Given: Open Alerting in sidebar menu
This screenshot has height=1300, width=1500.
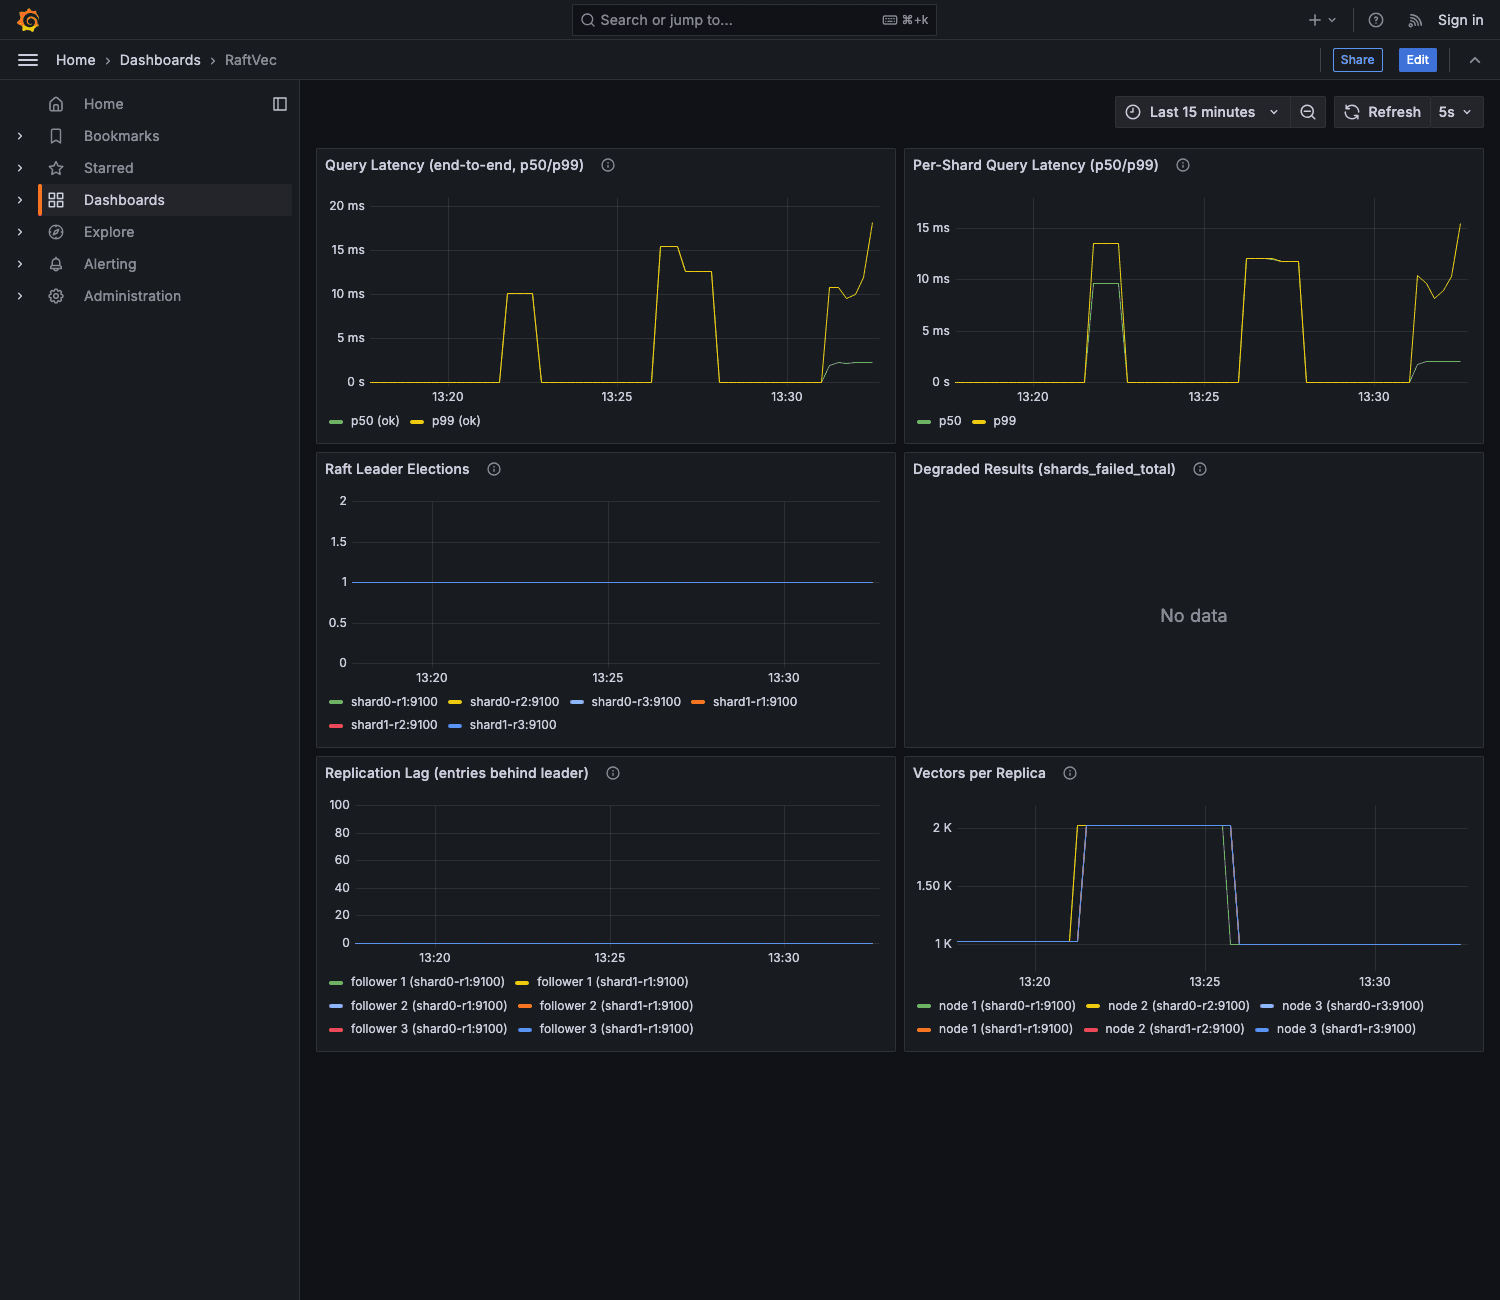Looking at the screenshot, I should tap(110, 264).
